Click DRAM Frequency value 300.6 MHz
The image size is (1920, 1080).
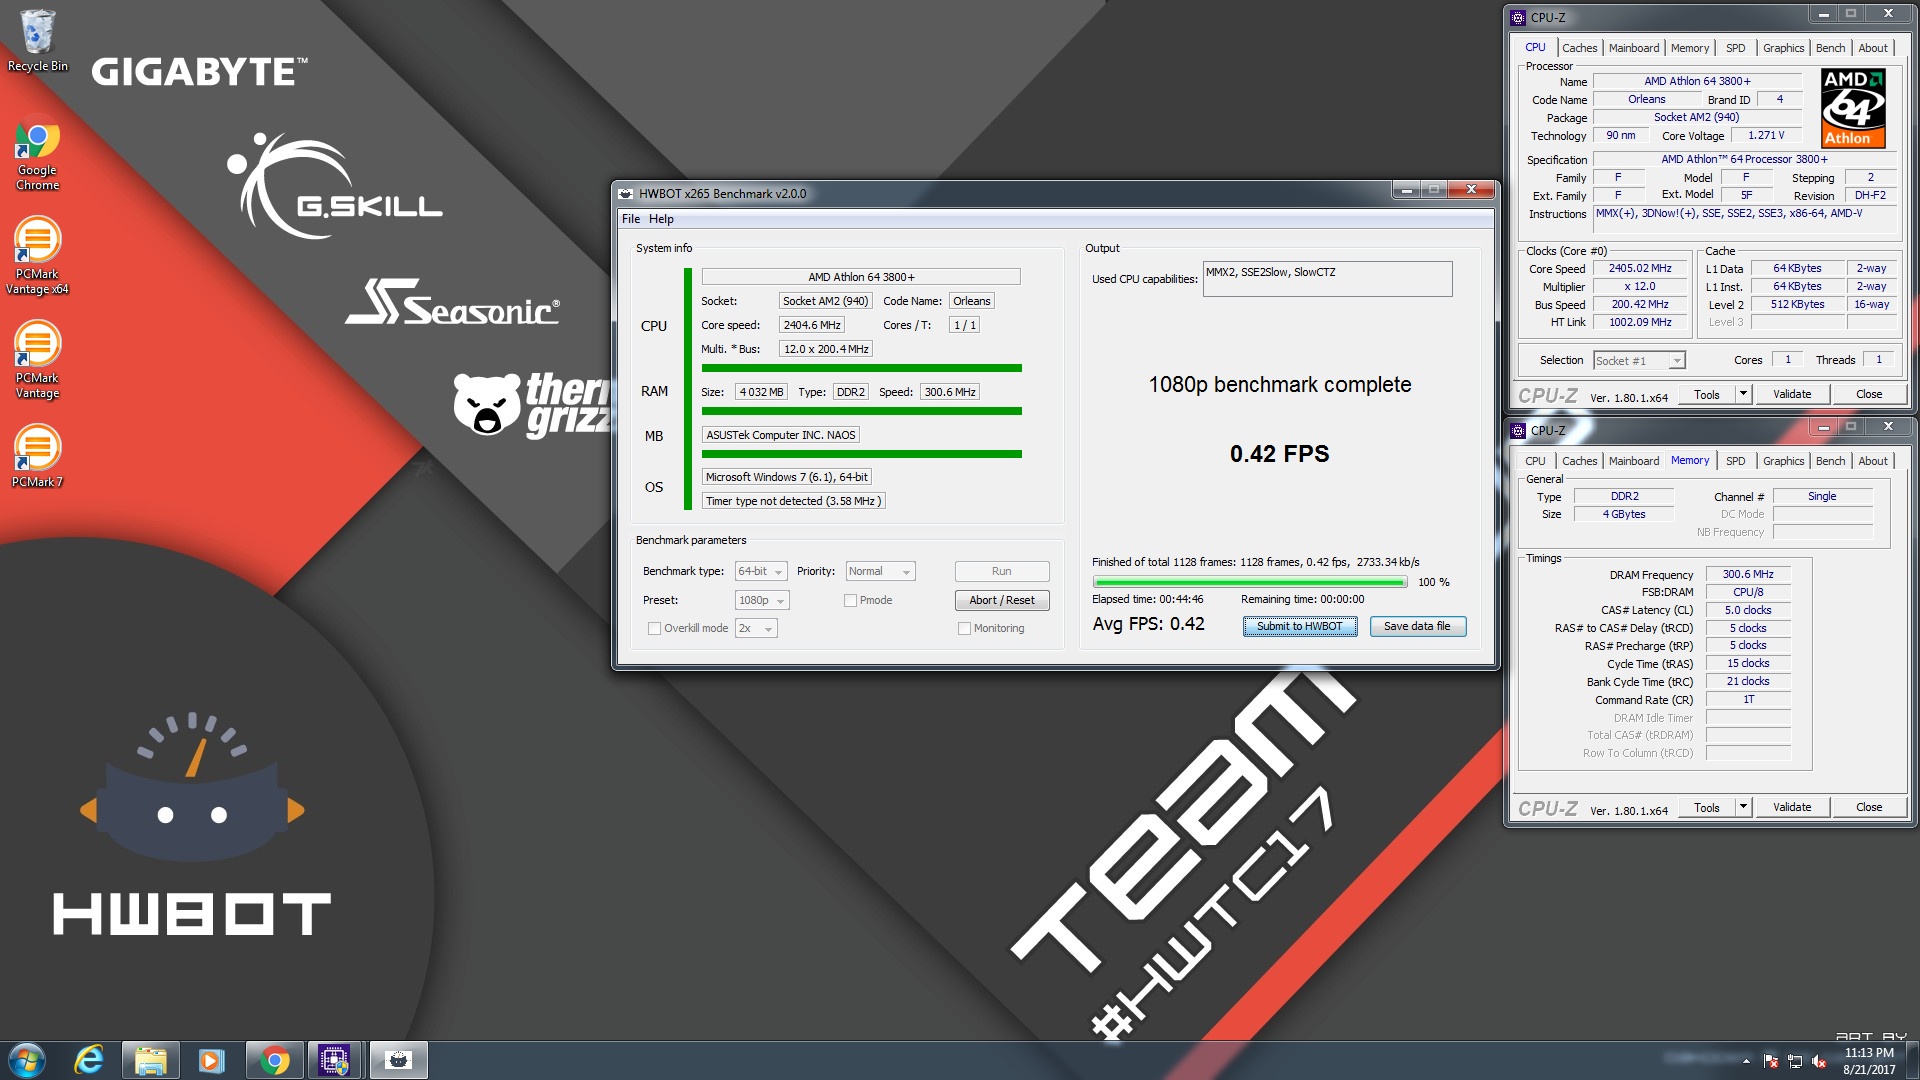[x=1747, y=574]
